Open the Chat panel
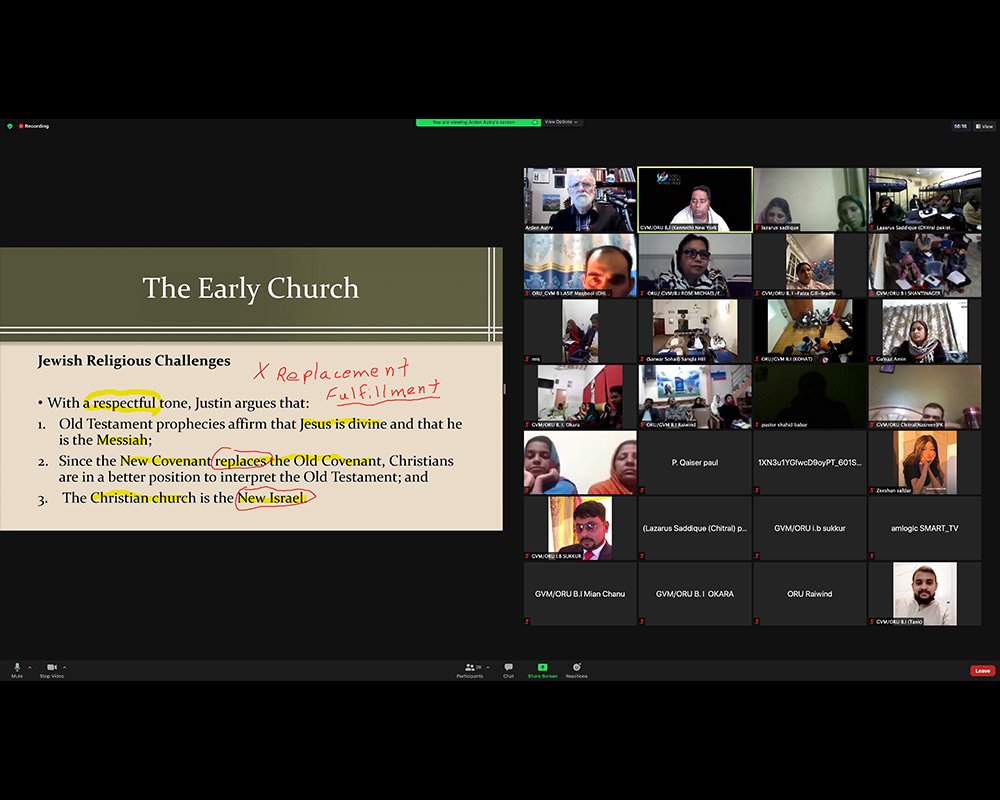 pos(508,669)
